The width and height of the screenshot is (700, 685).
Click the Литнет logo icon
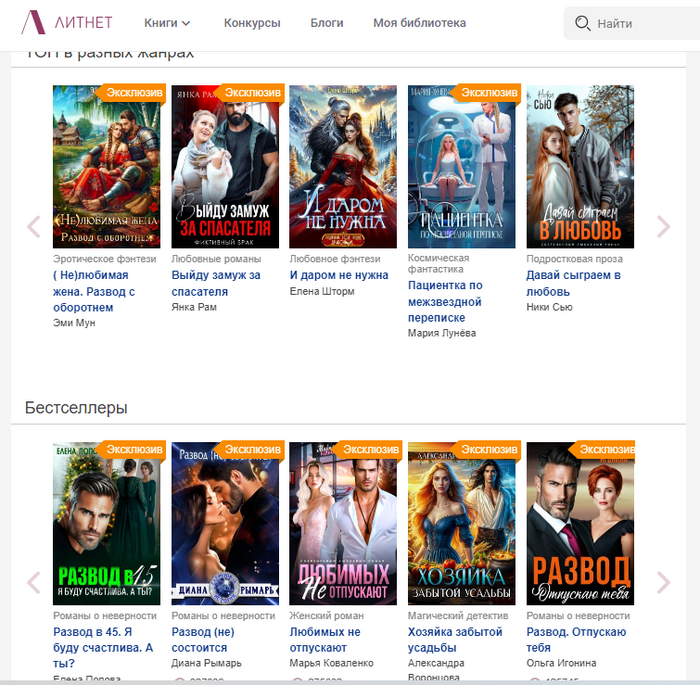(33, 22)
